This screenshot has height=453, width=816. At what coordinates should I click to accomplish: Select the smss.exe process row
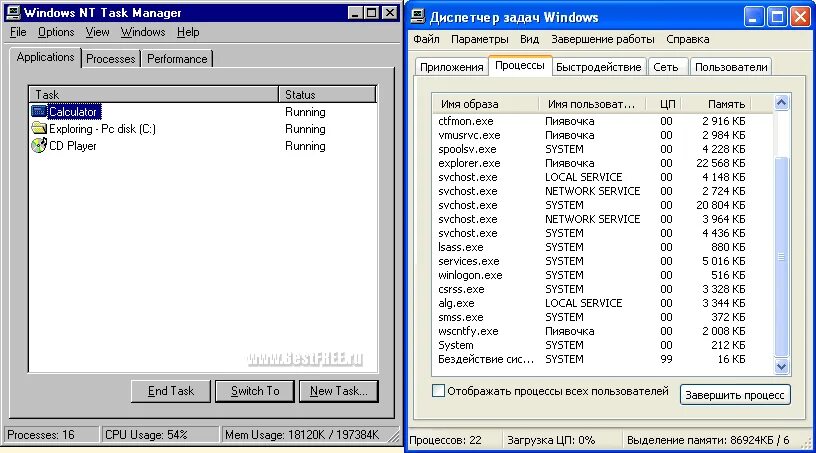click(602, 317)
